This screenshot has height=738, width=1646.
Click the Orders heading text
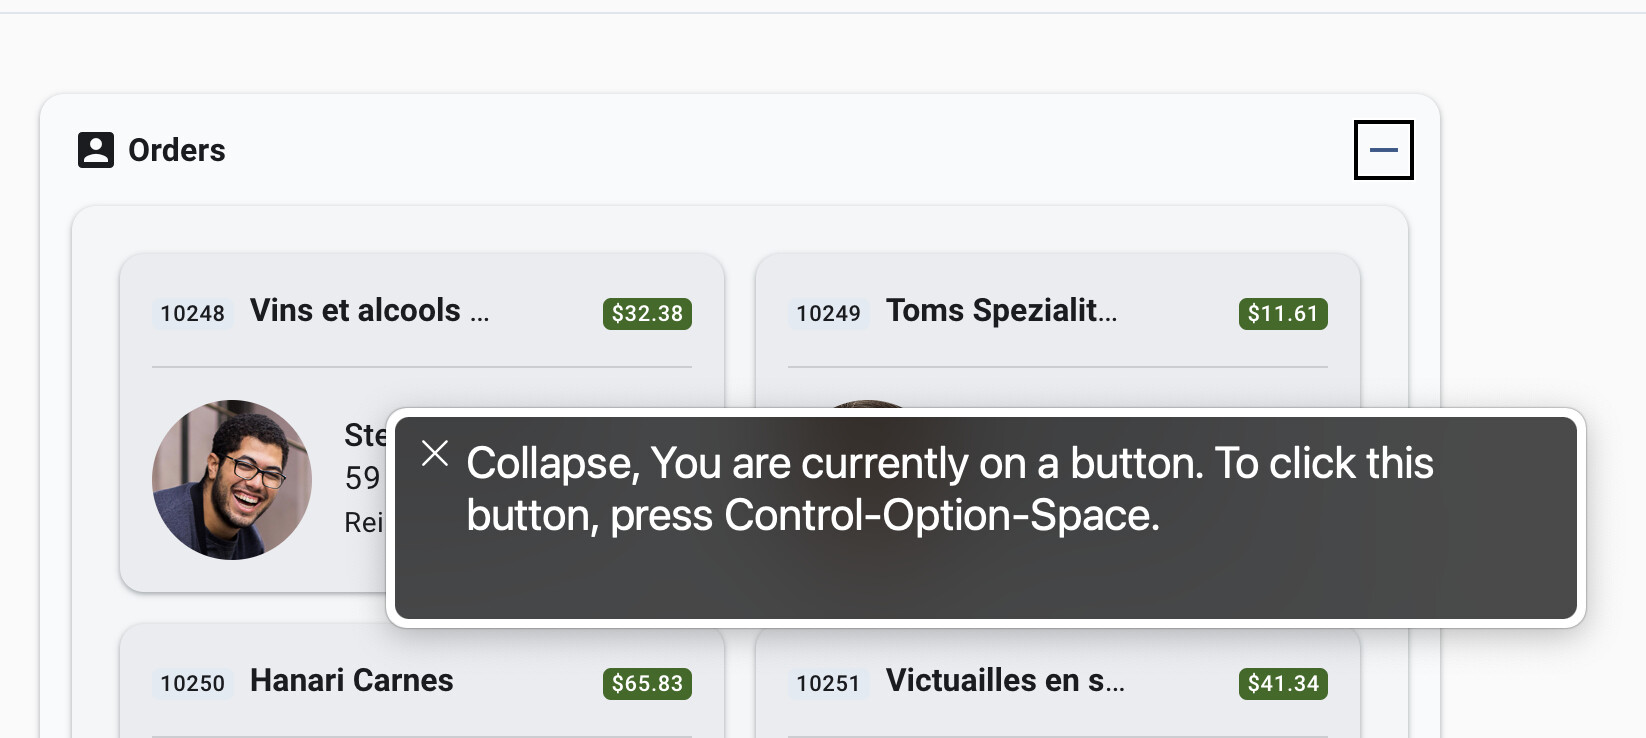point(177,150)
